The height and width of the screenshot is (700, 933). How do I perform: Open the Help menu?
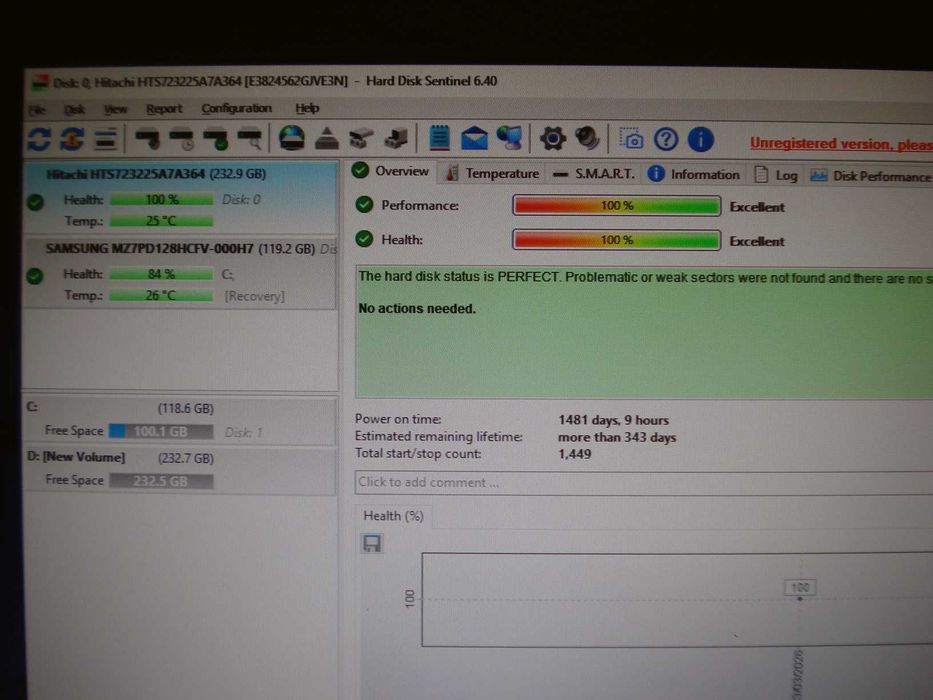(307, 108)
